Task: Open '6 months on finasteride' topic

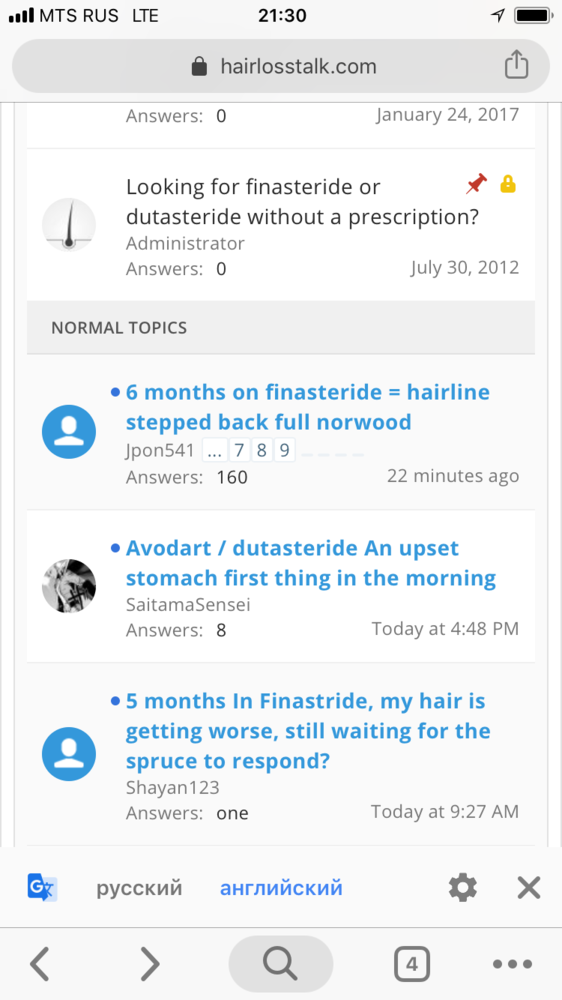Action: 308,406
